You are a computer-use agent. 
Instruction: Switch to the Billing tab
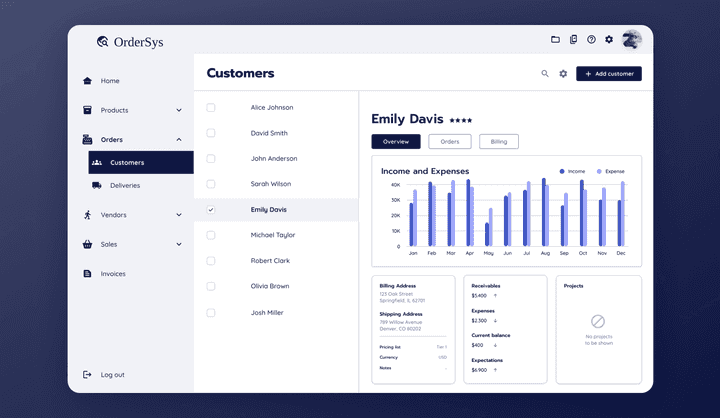499,141
